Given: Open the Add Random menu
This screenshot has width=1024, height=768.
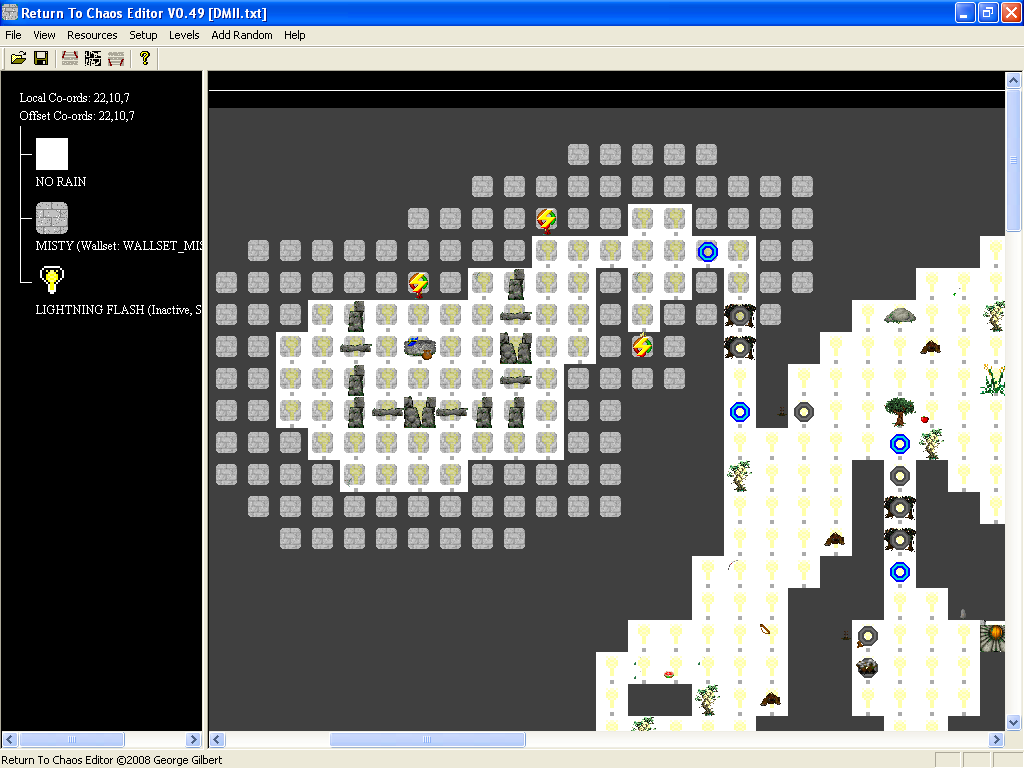Looking at the screenshot, I should click(x=240, y=35).
